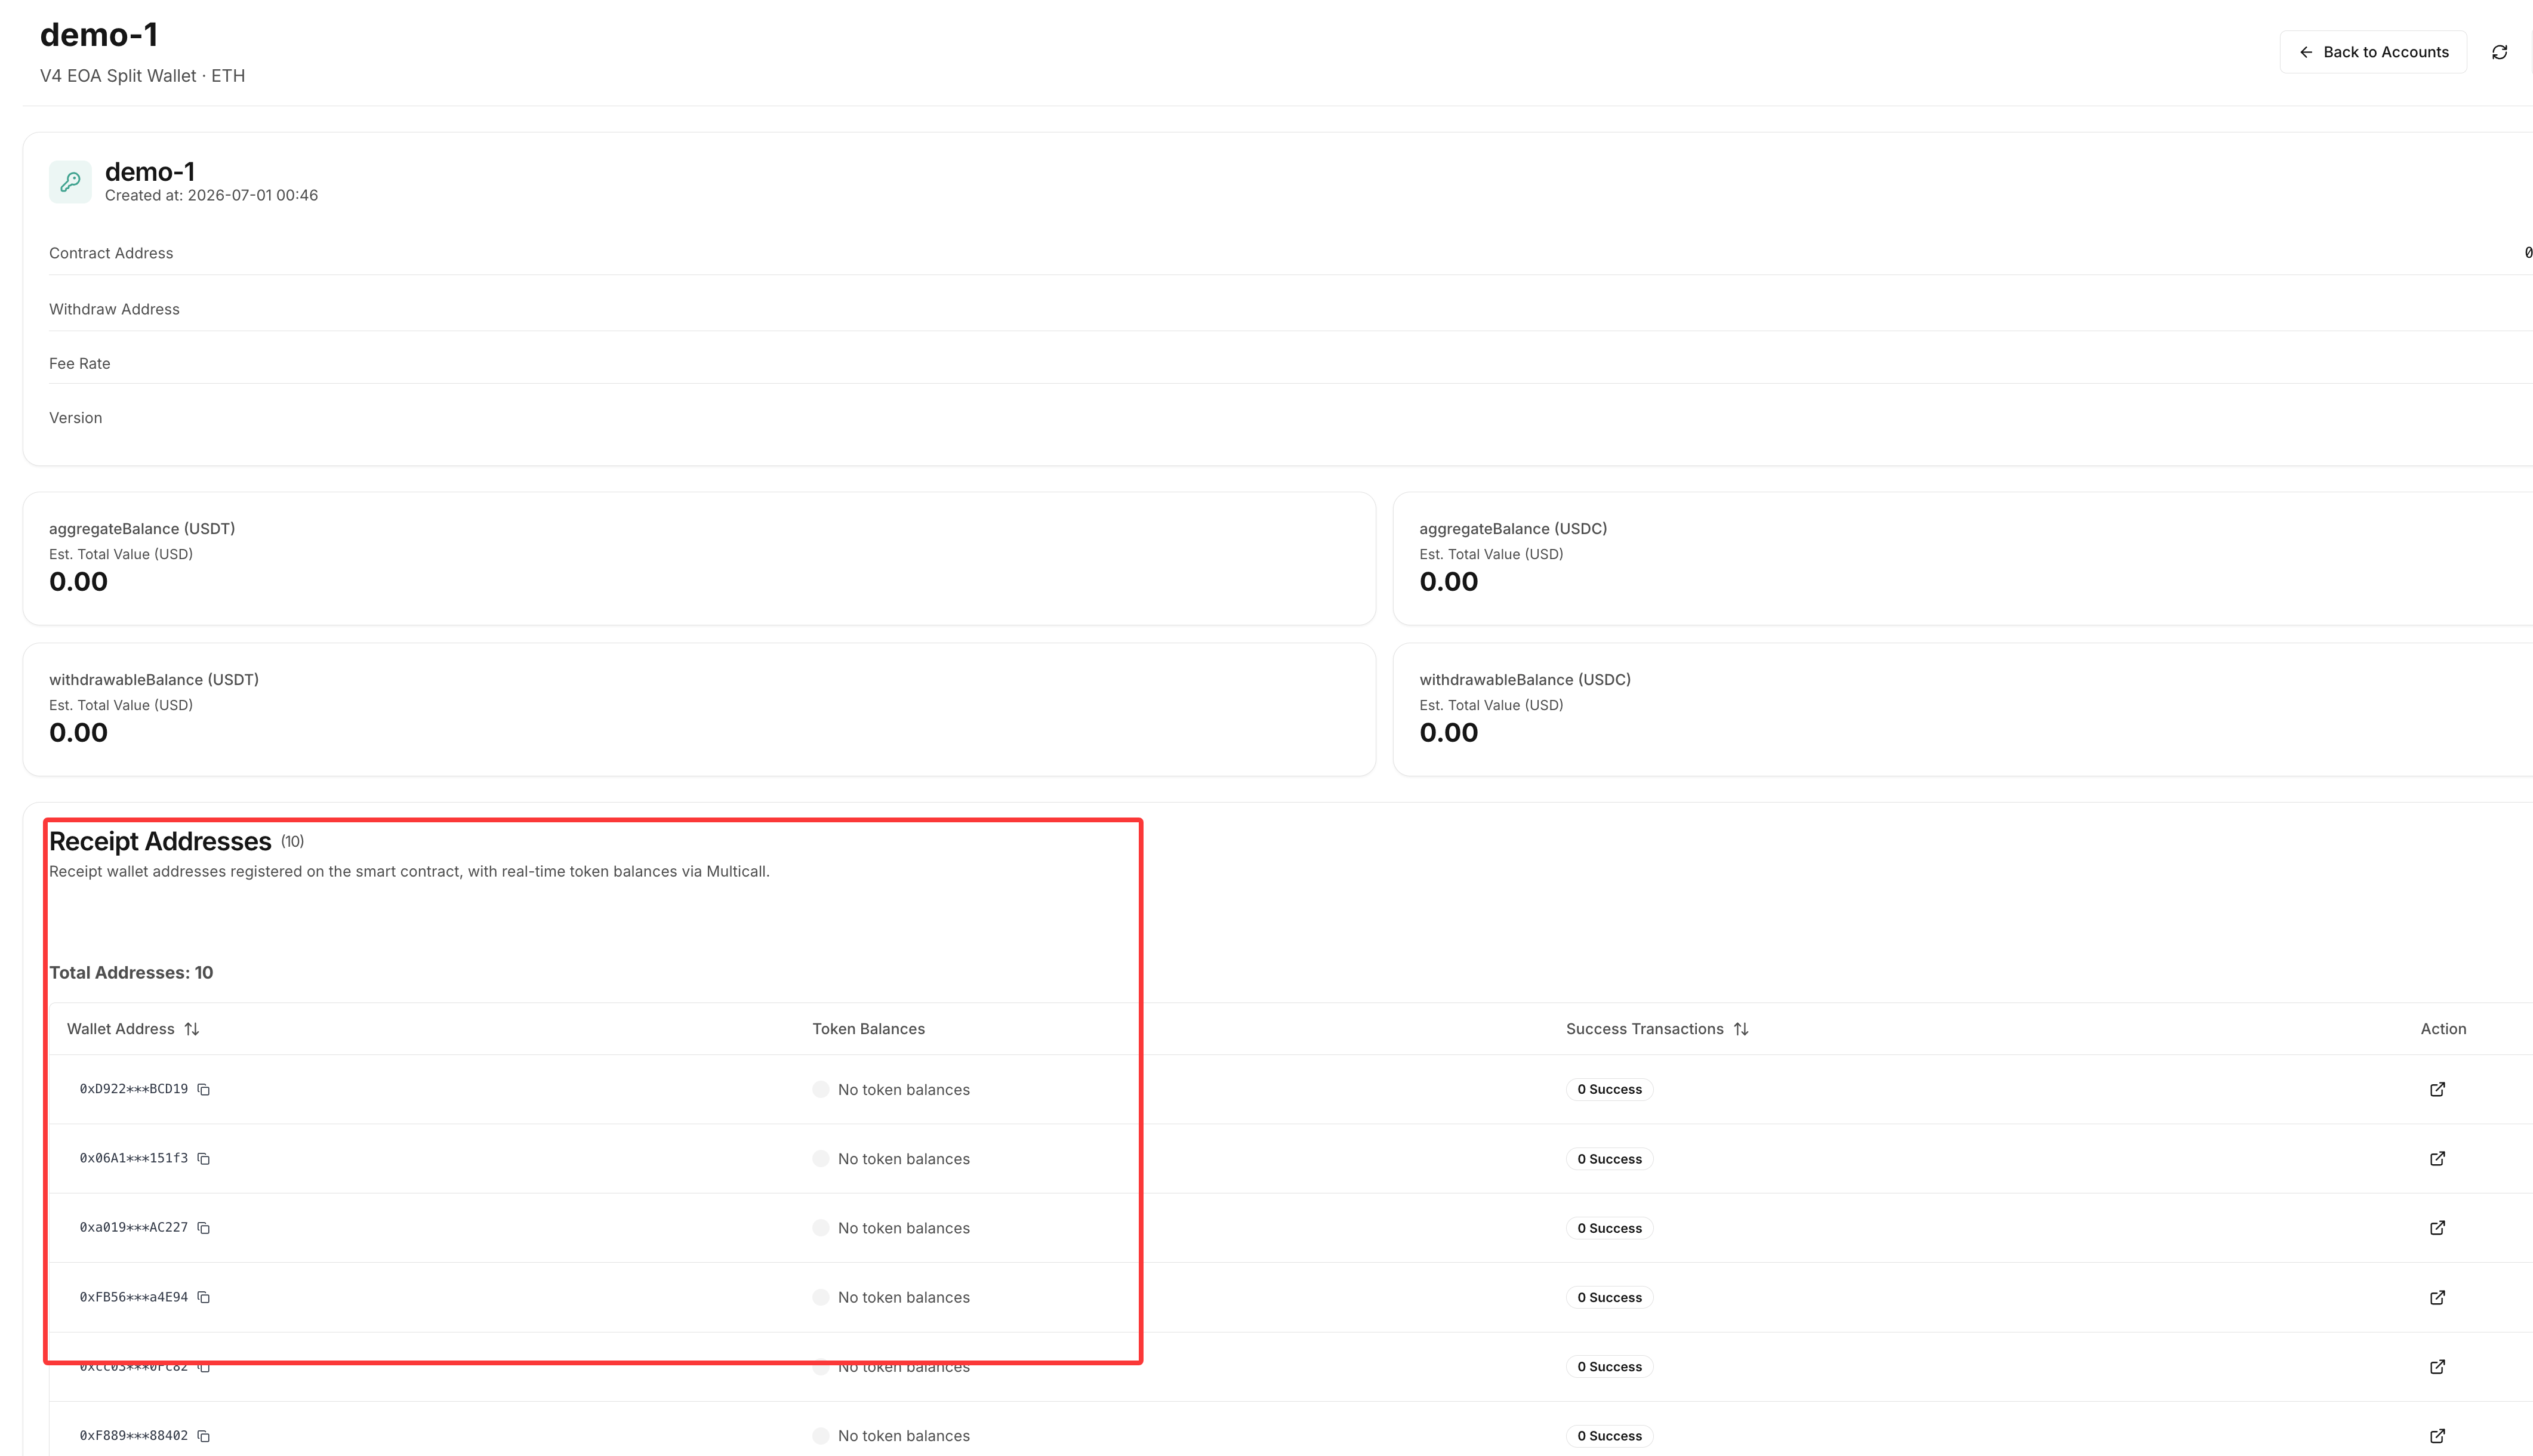Click wallet address 0xFB56***a4E94
Image resolution: width=2533 pixels, height=1456 pixels.
coord(134,1297)
